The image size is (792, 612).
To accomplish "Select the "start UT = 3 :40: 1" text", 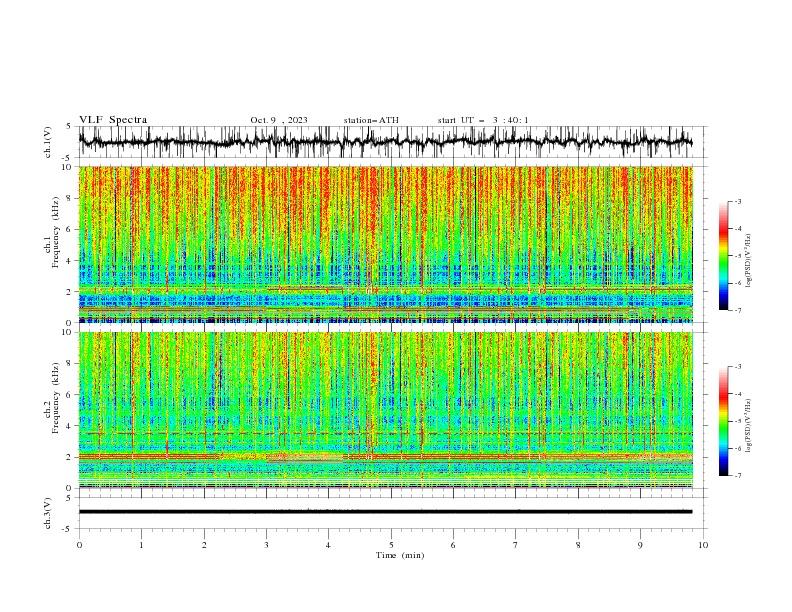I will [x=483, y=120].
